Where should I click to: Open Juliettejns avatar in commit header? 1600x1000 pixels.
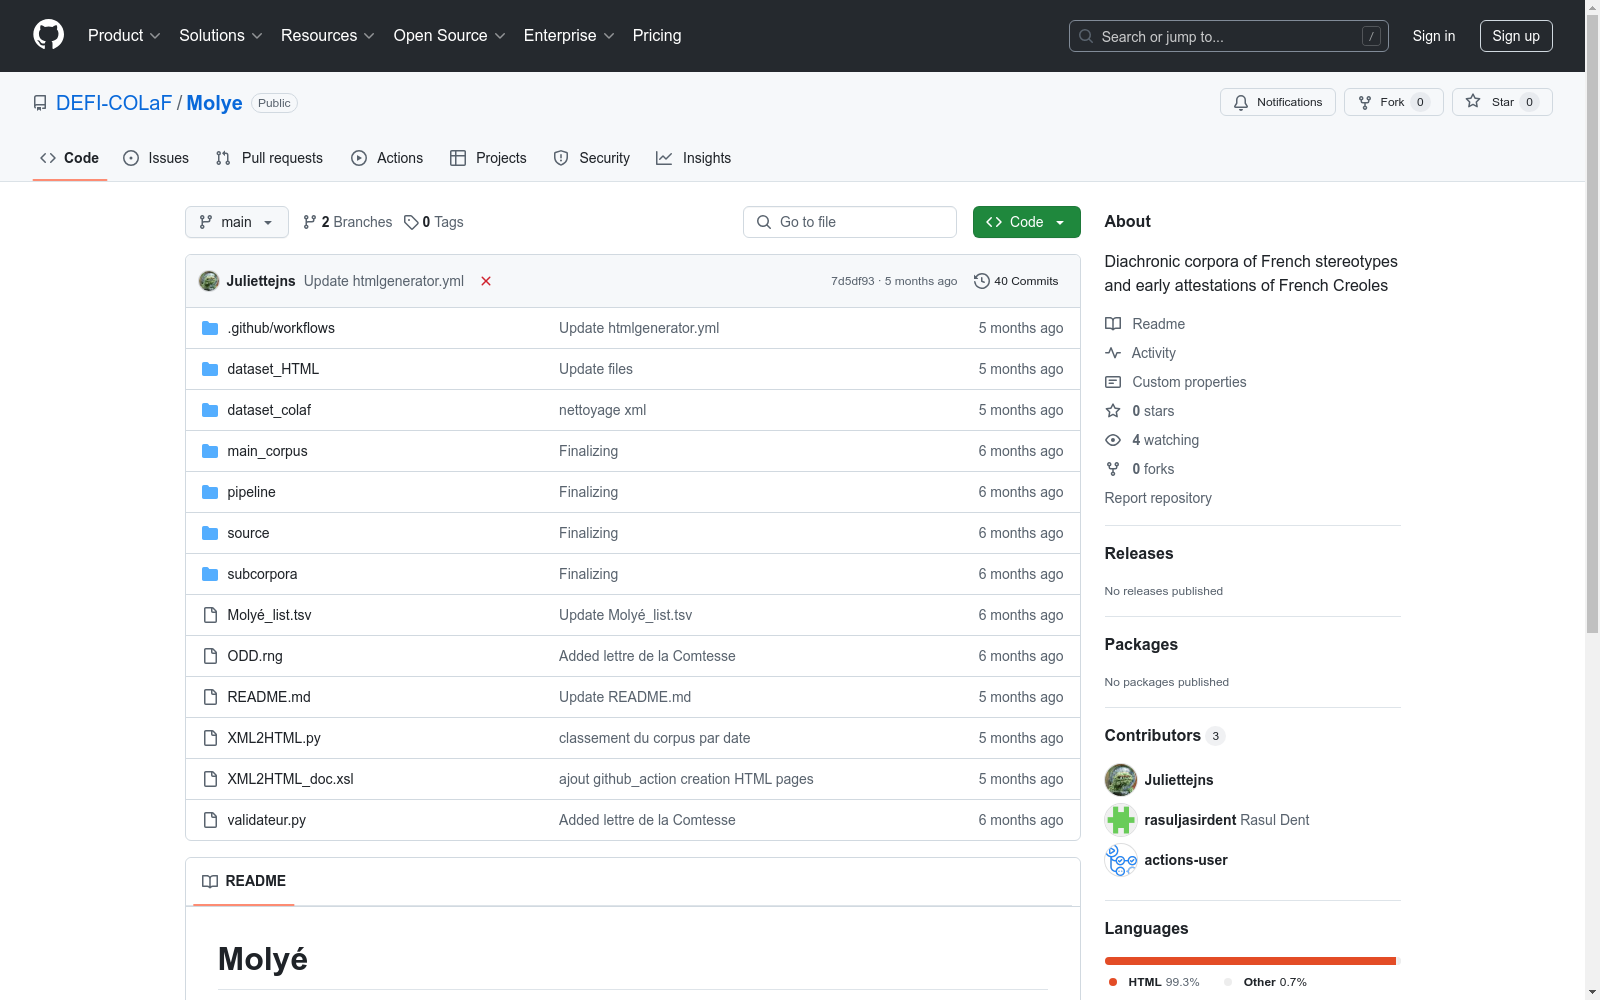point(209,281)
